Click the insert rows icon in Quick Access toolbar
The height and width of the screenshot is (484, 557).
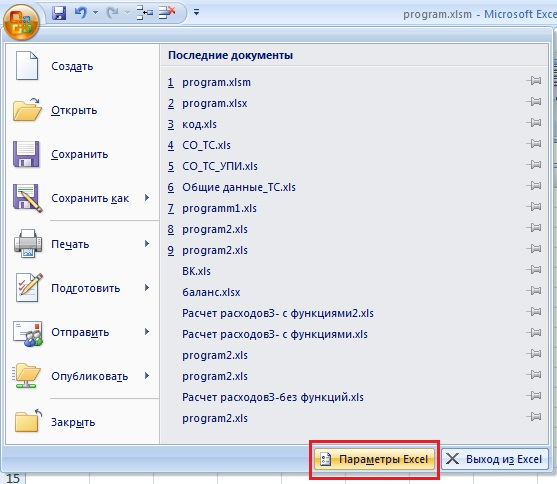point(144,13)
